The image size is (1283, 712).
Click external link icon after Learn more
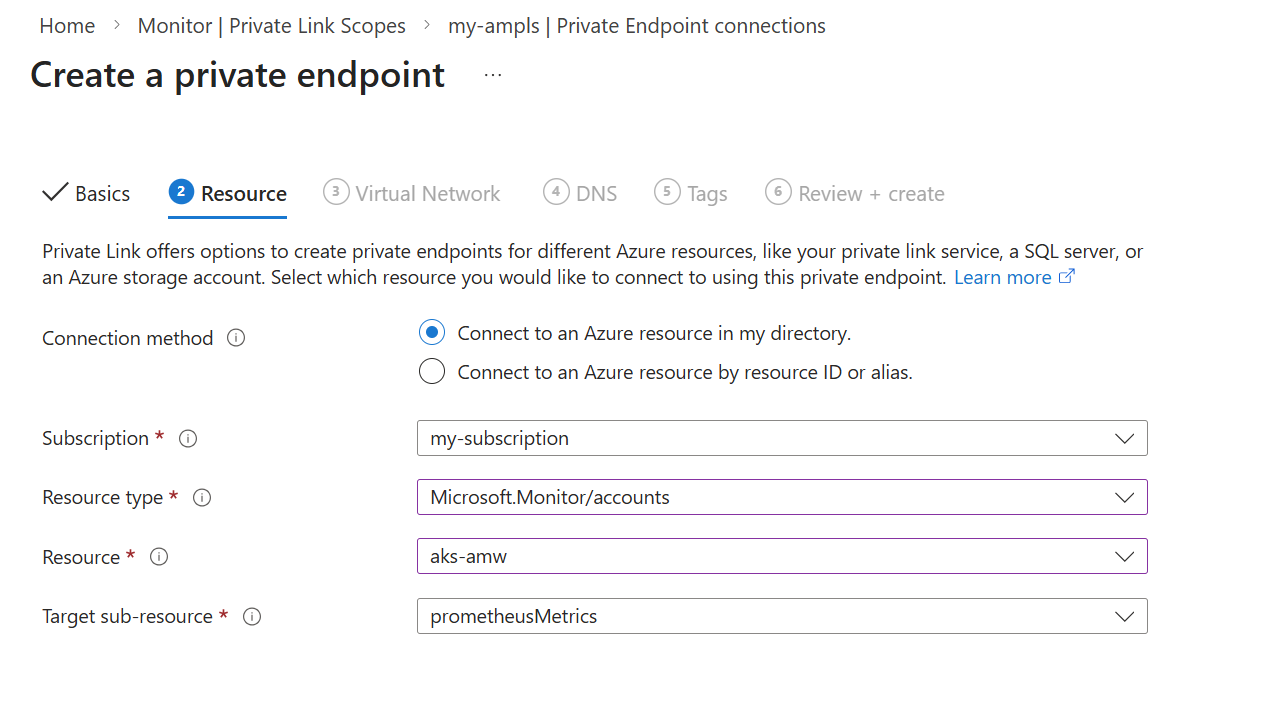tap(1067, 277)
